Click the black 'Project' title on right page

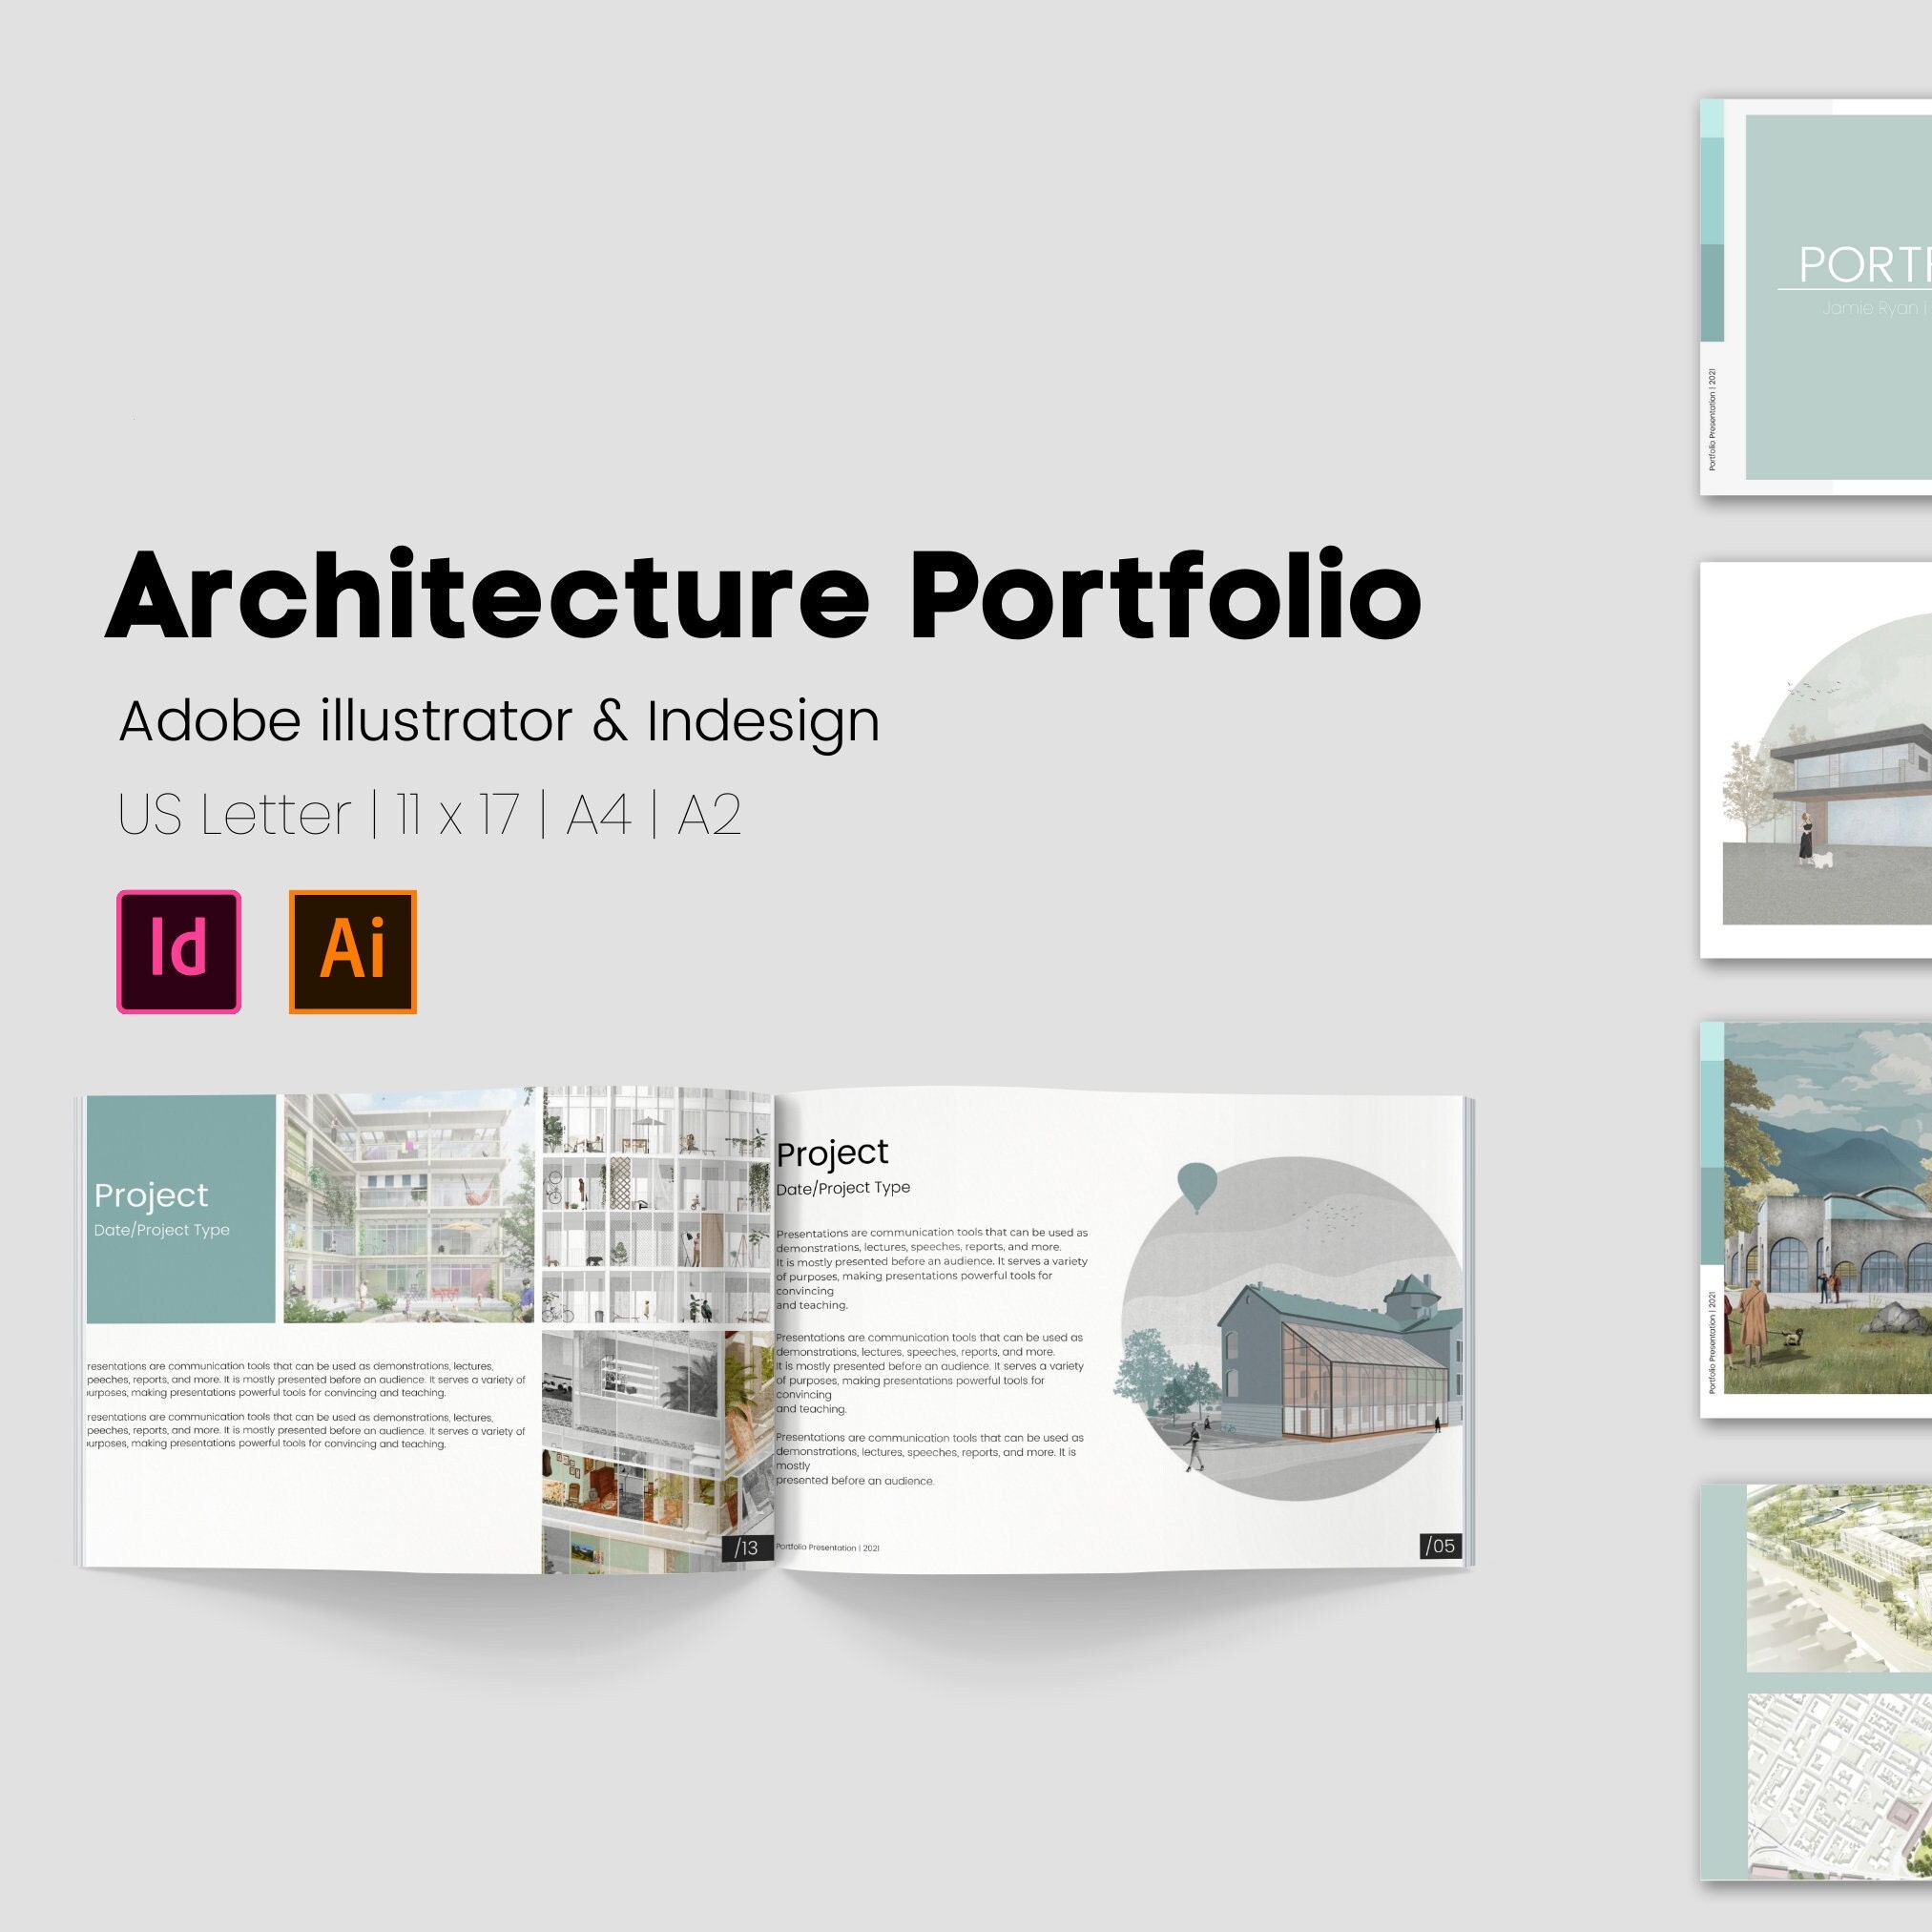[x=832, y=1154]
